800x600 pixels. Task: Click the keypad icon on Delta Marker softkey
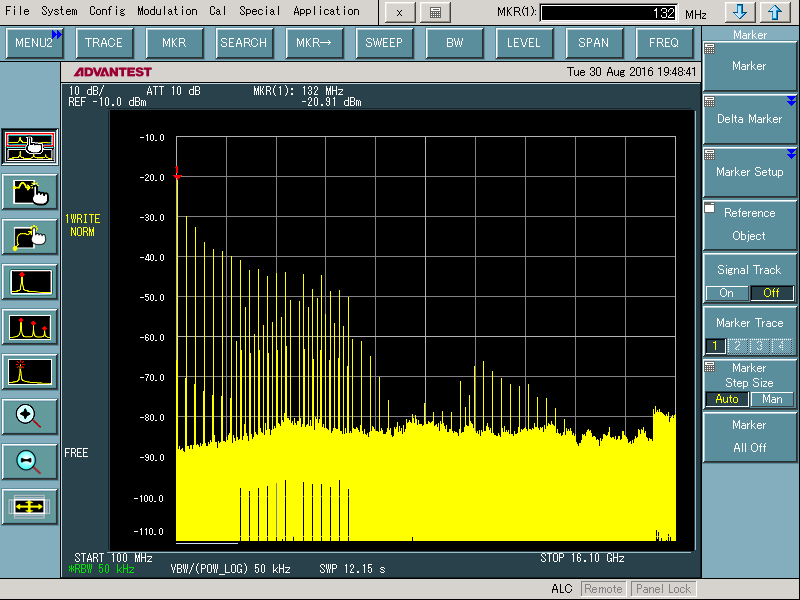click(x=710, y=102)
